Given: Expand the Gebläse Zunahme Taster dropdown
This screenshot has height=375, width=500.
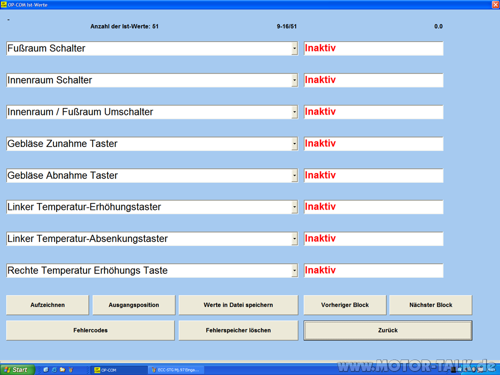Looking at the screenshot, I should pyautogui.click(x=294, y=144).
